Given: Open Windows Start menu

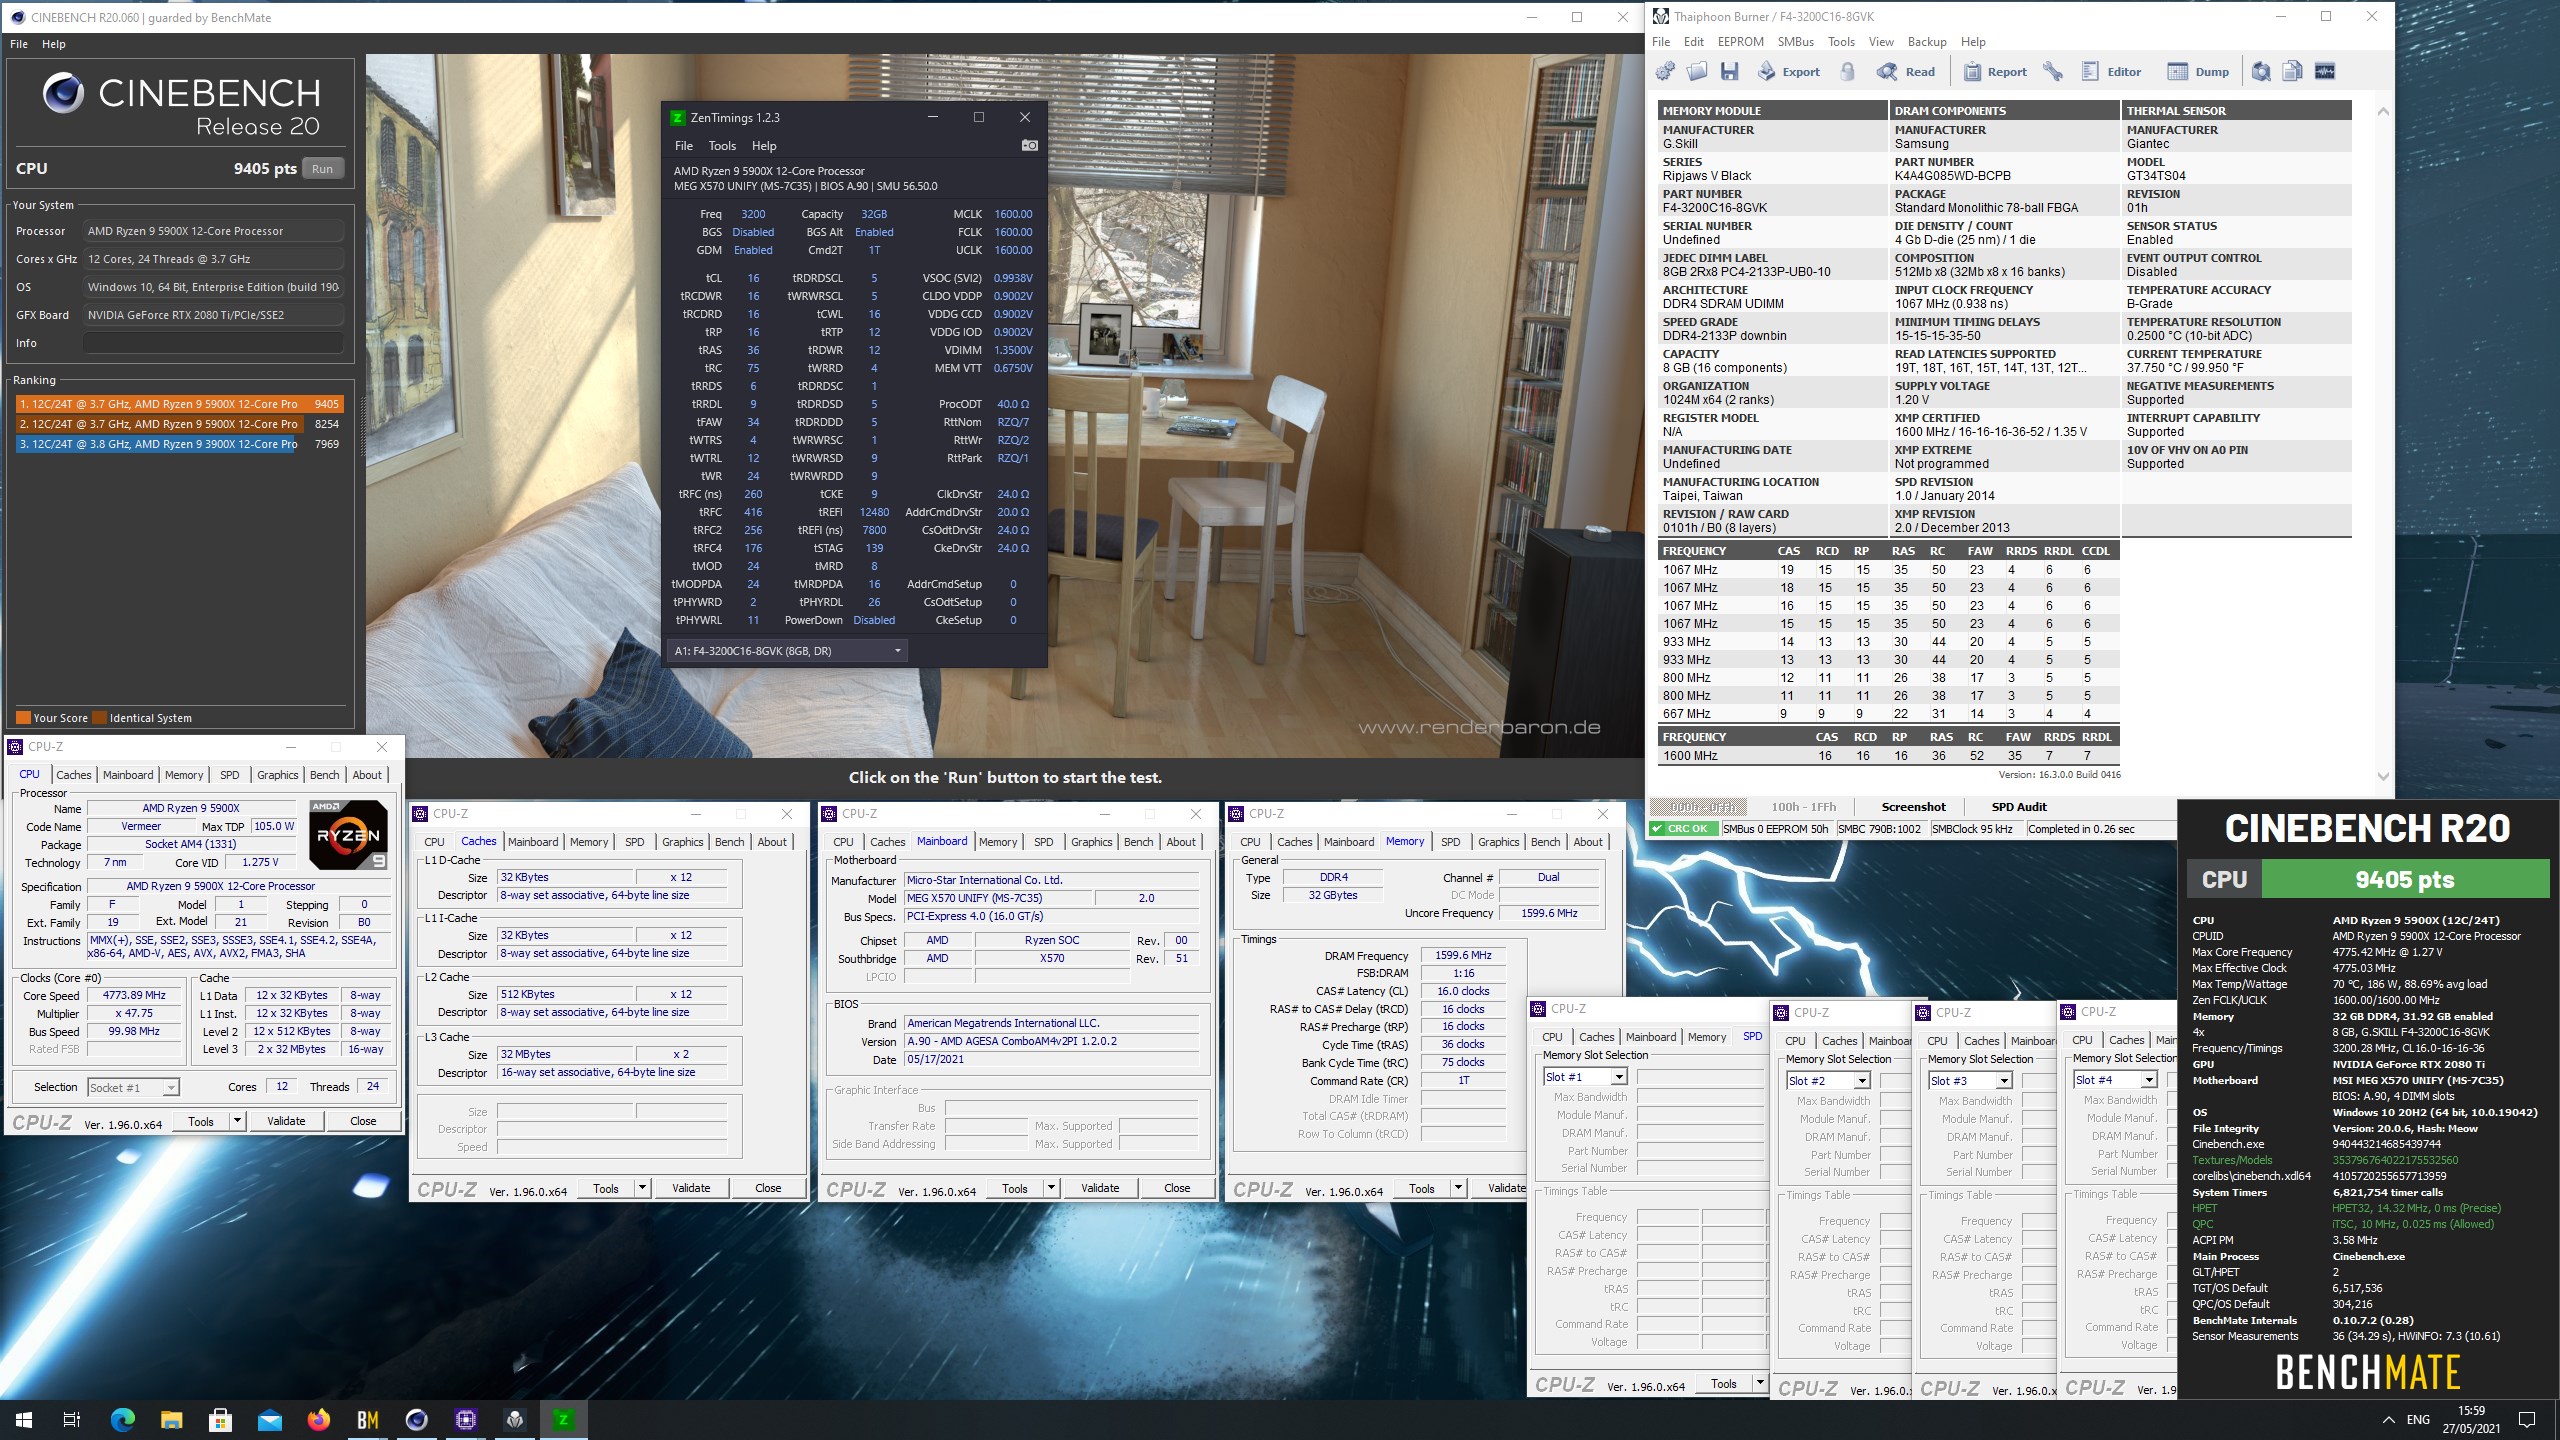Looking at the screenshot, I should coord(24,1419).
